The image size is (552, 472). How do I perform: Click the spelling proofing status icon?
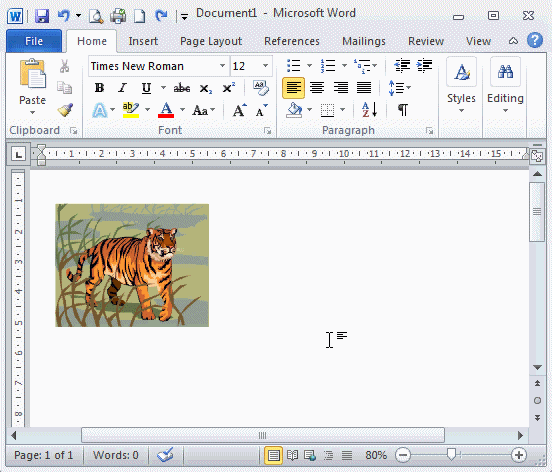point(165,455)
